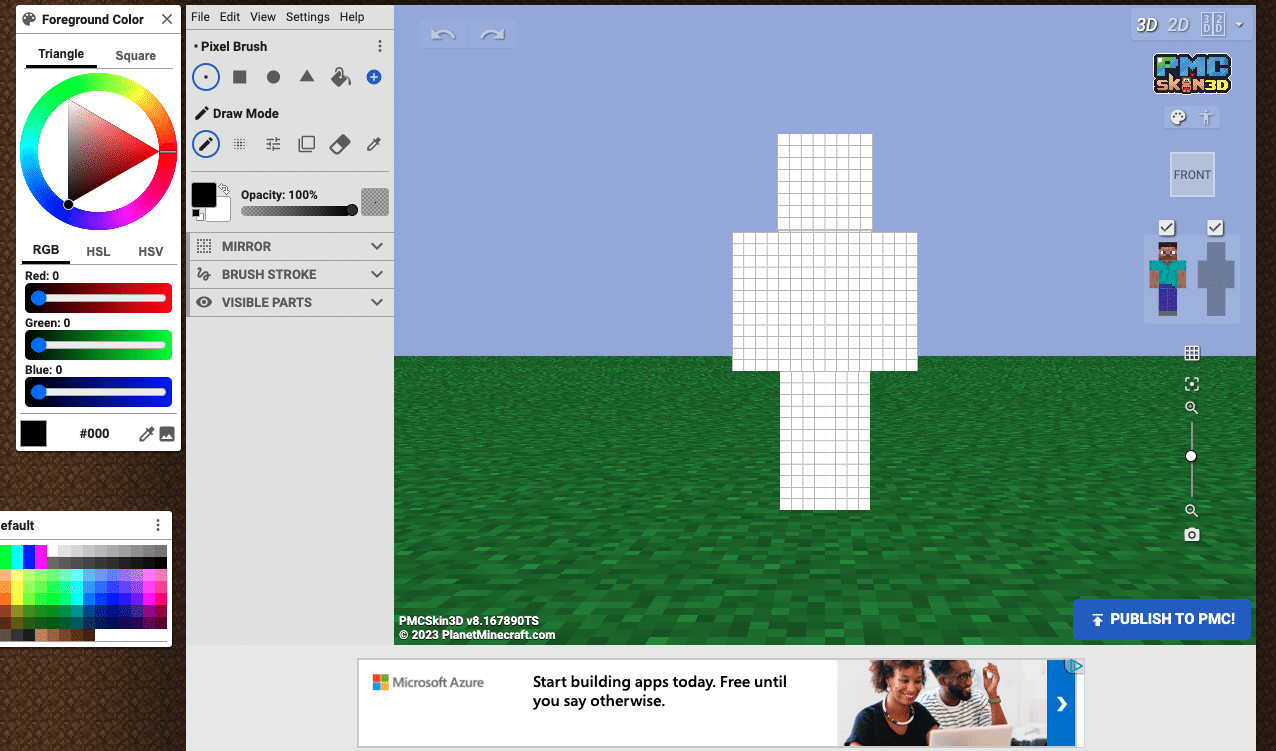The width and height of the screenshot is (1276, 751).
Task: Toggle the overlay layer checkbox
Action: (x=1215, y=228)
